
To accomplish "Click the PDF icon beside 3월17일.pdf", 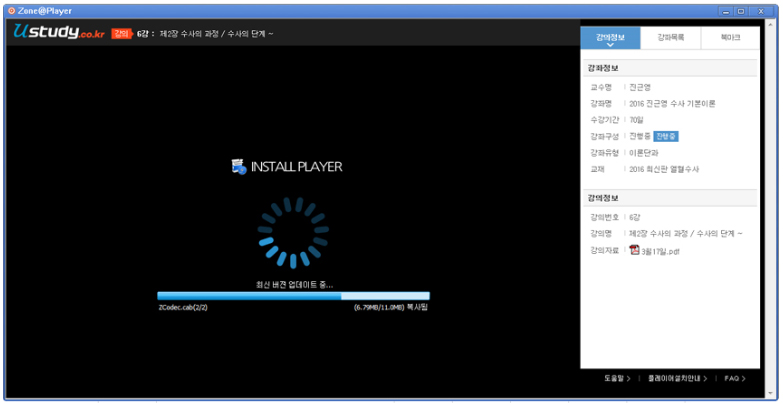I will (634, 250).
